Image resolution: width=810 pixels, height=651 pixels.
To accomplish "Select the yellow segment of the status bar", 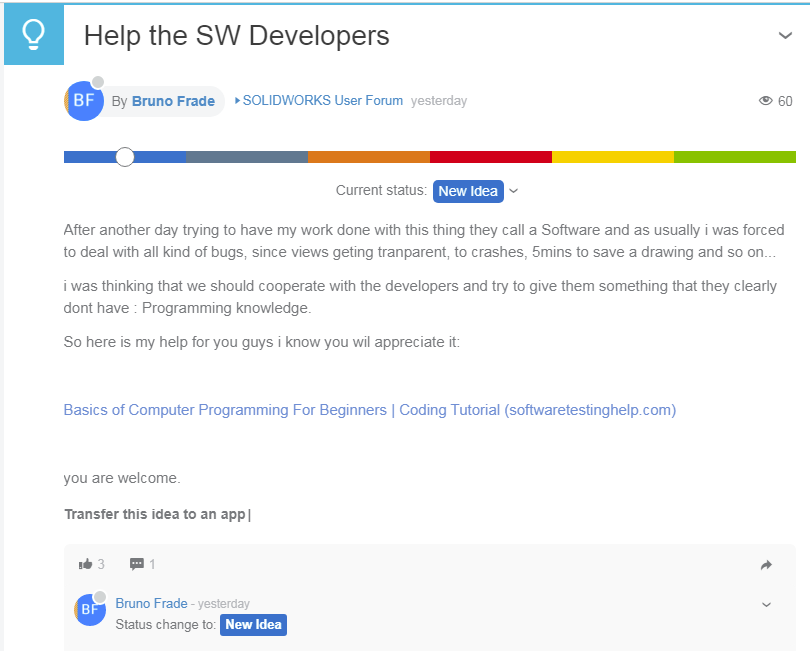I will click(613, 157).
